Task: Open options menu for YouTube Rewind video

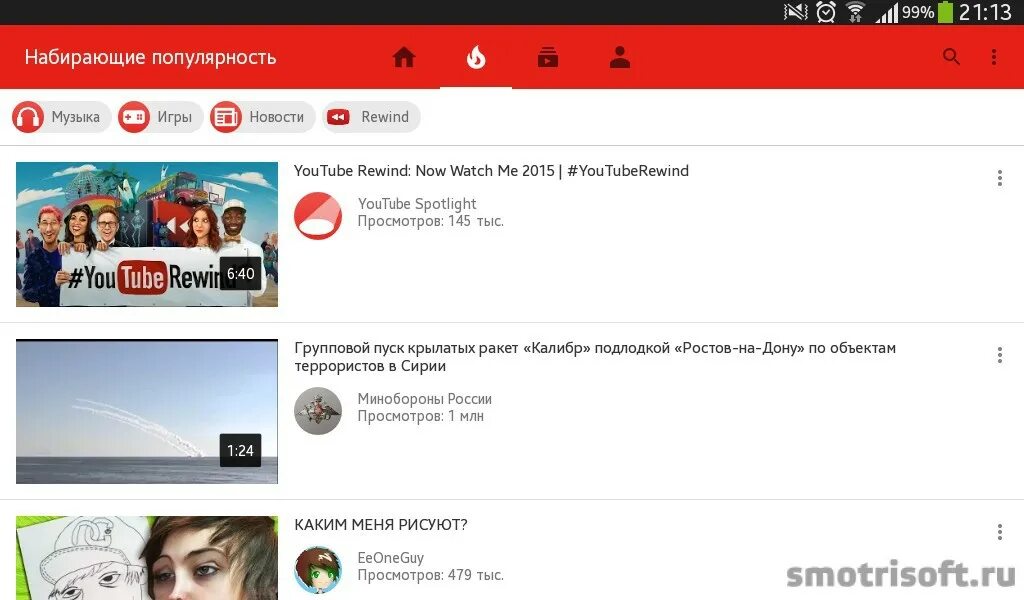Action: click(1000, 178)
